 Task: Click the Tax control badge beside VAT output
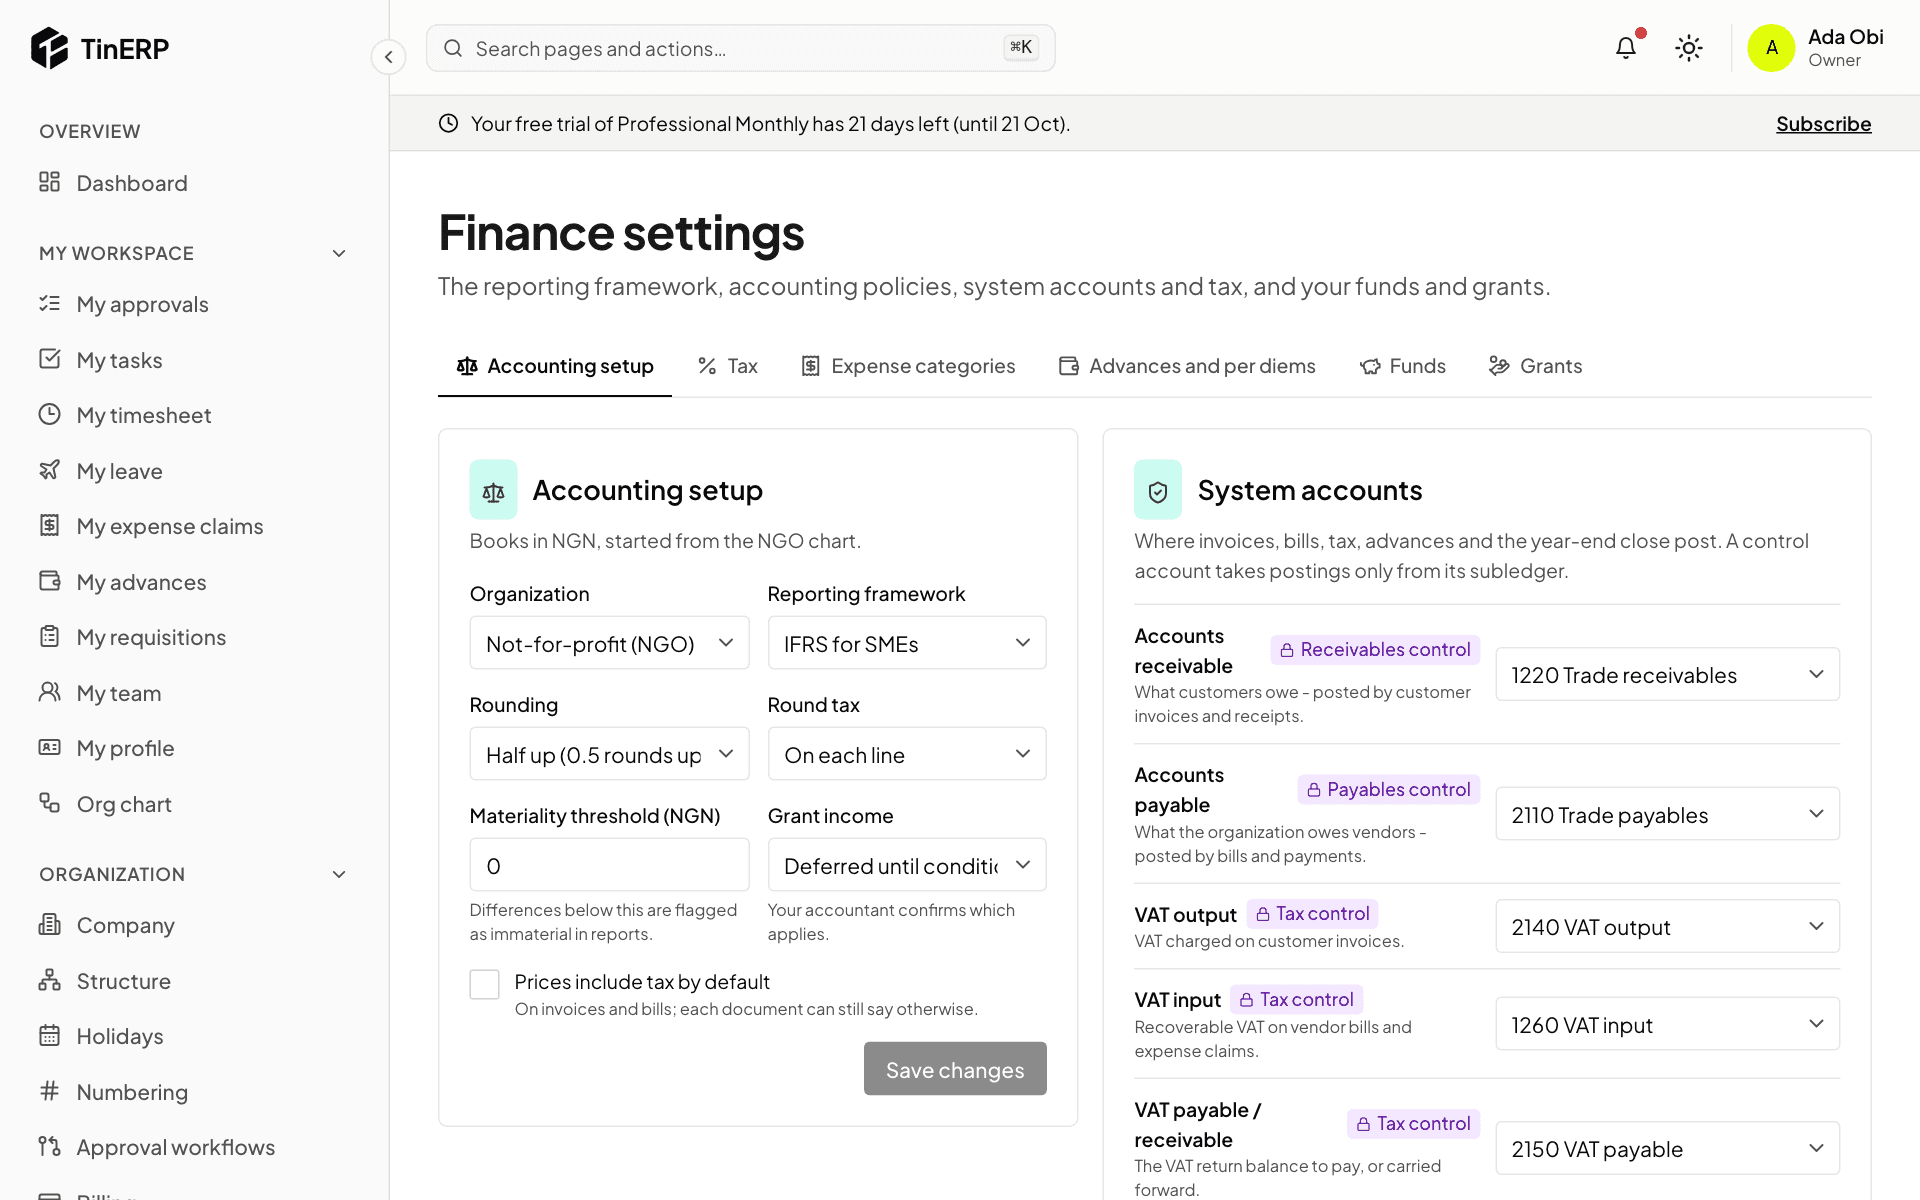(x=1312, y=913)
